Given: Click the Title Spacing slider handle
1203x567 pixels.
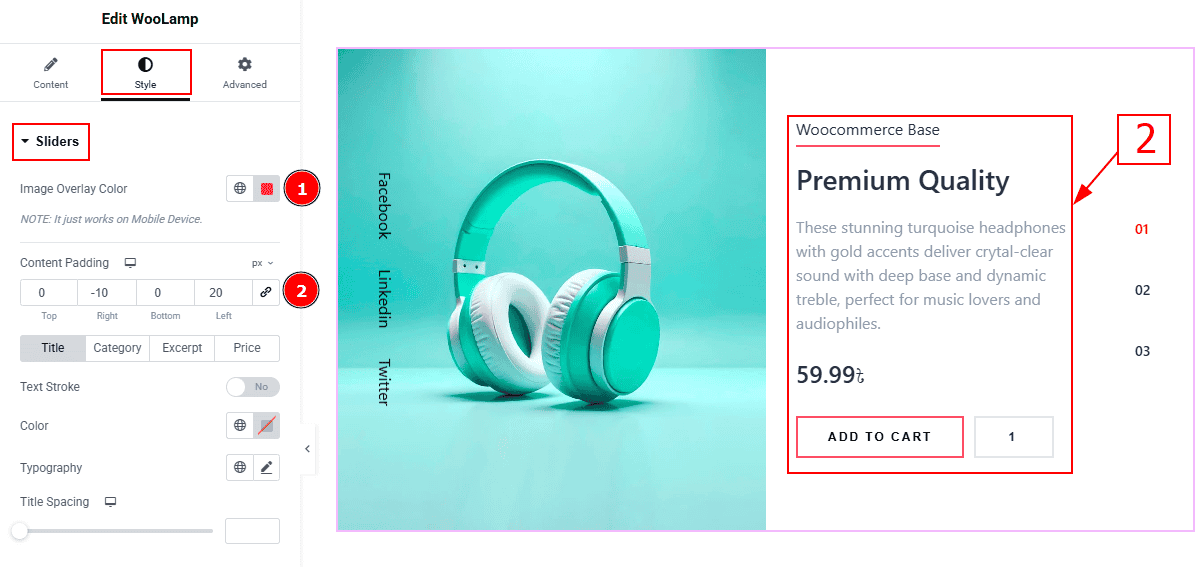Looking at the screenshot, I should [x=20, y=531].
